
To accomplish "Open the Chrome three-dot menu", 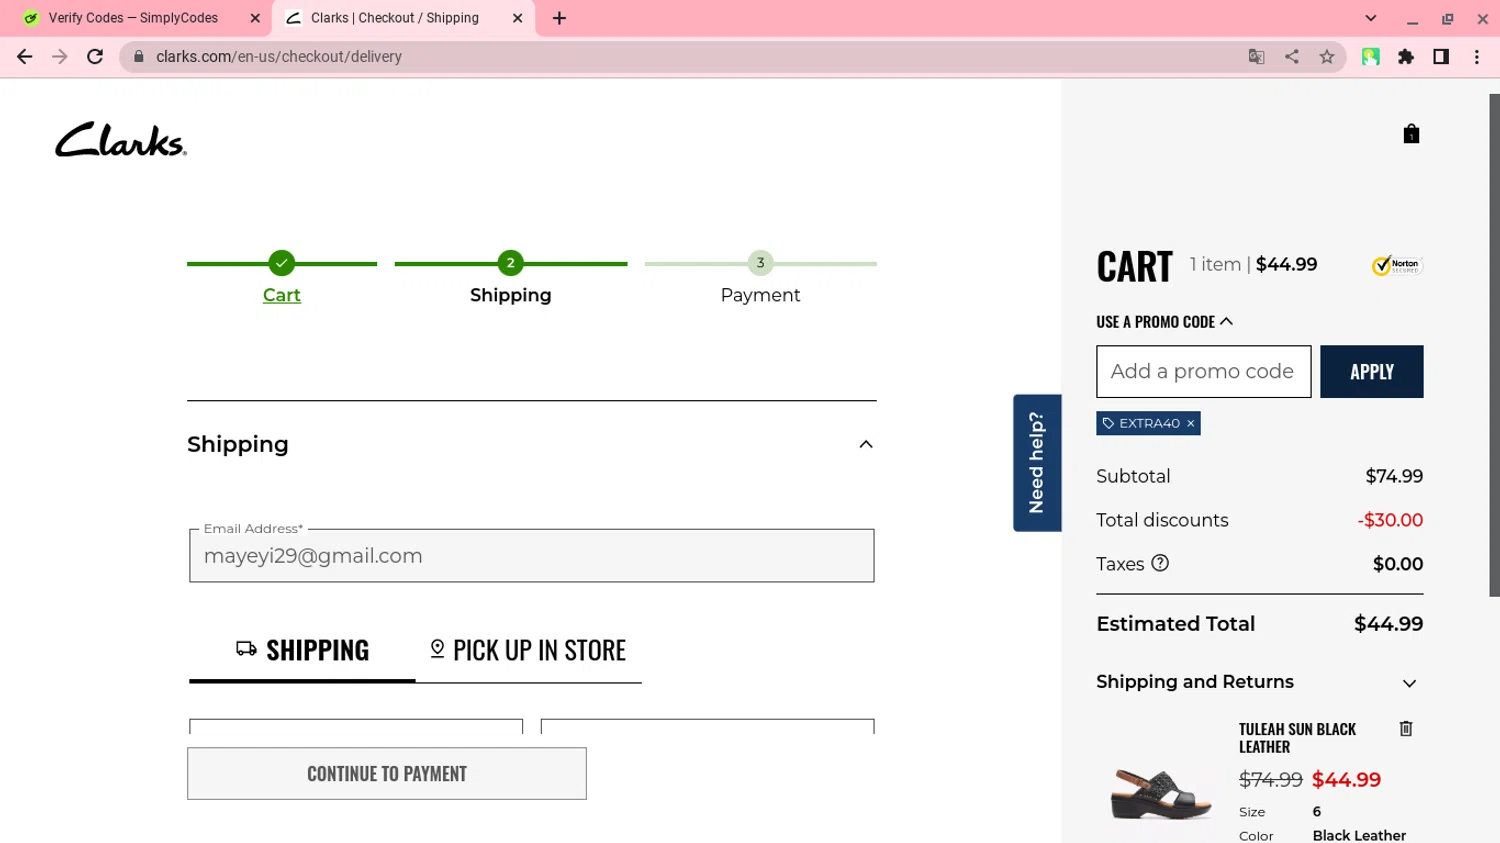I will tap(1477, 57).
